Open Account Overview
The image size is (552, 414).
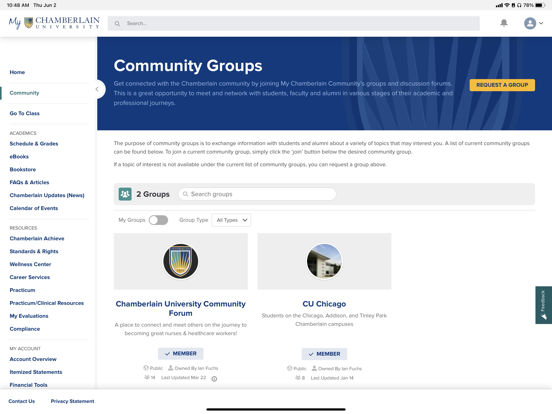point(33,359)
